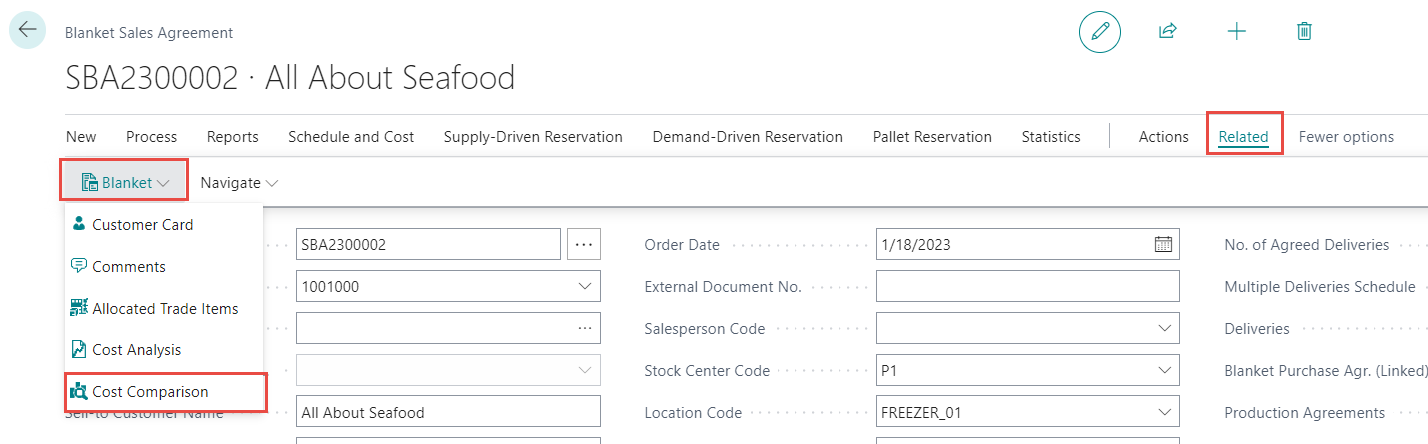Open Allocated Trade Items entry
The image size is (1428, 444).
coord(164,309)
